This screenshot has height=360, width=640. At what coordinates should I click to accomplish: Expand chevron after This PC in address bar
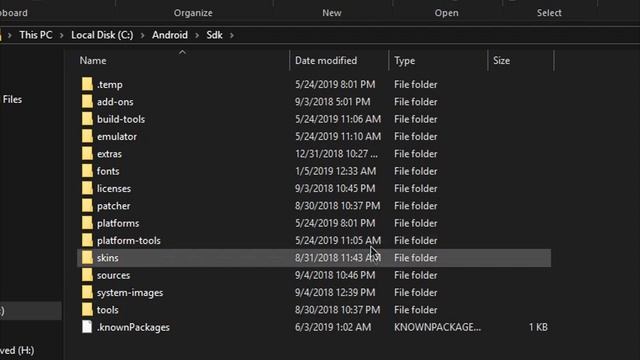[x=62, y=36]
